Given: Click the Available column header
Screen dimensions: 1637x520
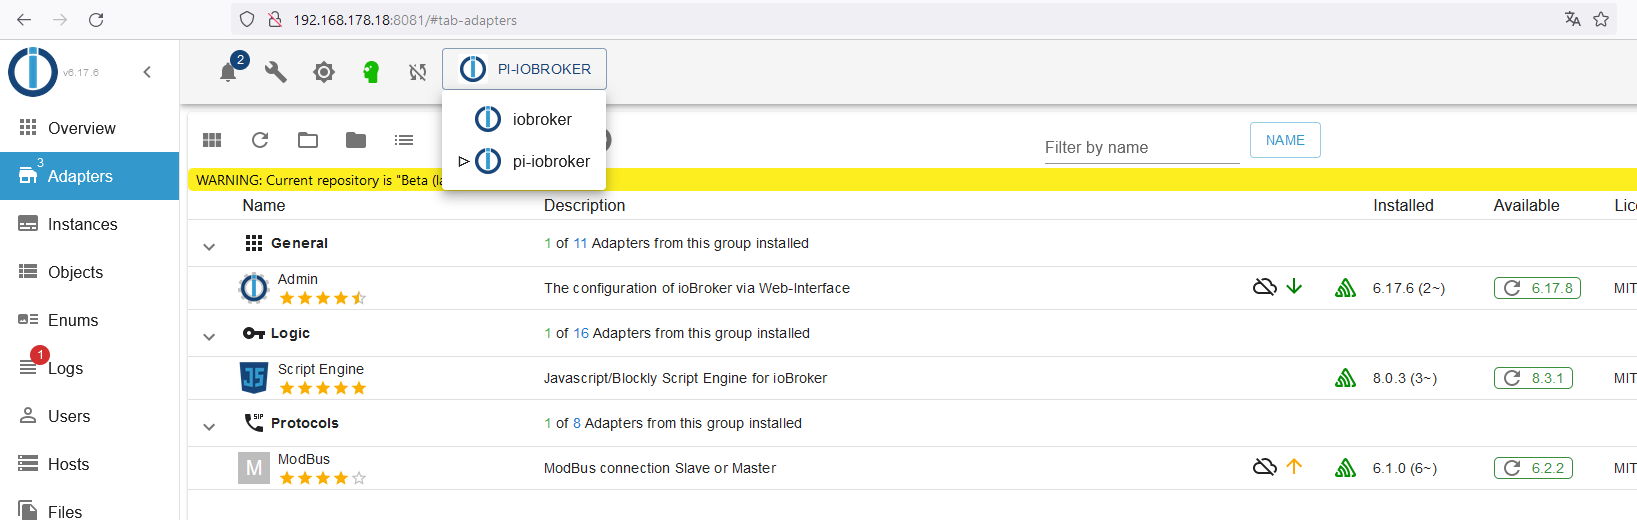Looking at the screenshot, I should (x=1526, y=205).
